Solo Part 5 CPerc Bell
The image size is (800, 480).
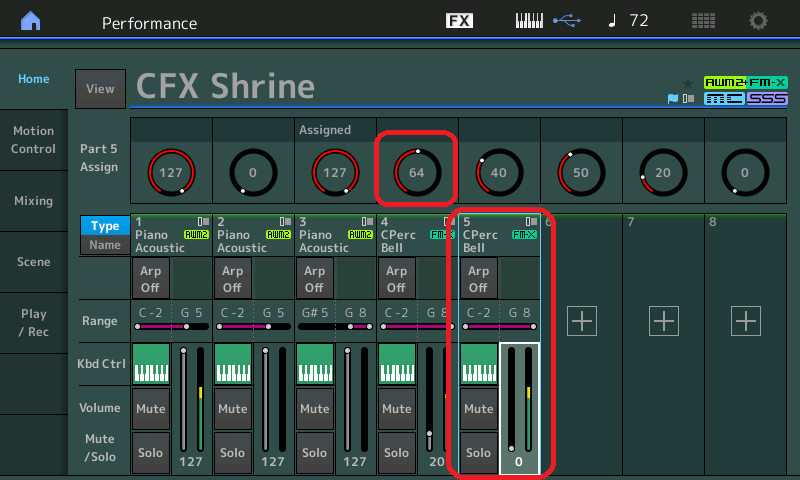(x=478, y=453)
